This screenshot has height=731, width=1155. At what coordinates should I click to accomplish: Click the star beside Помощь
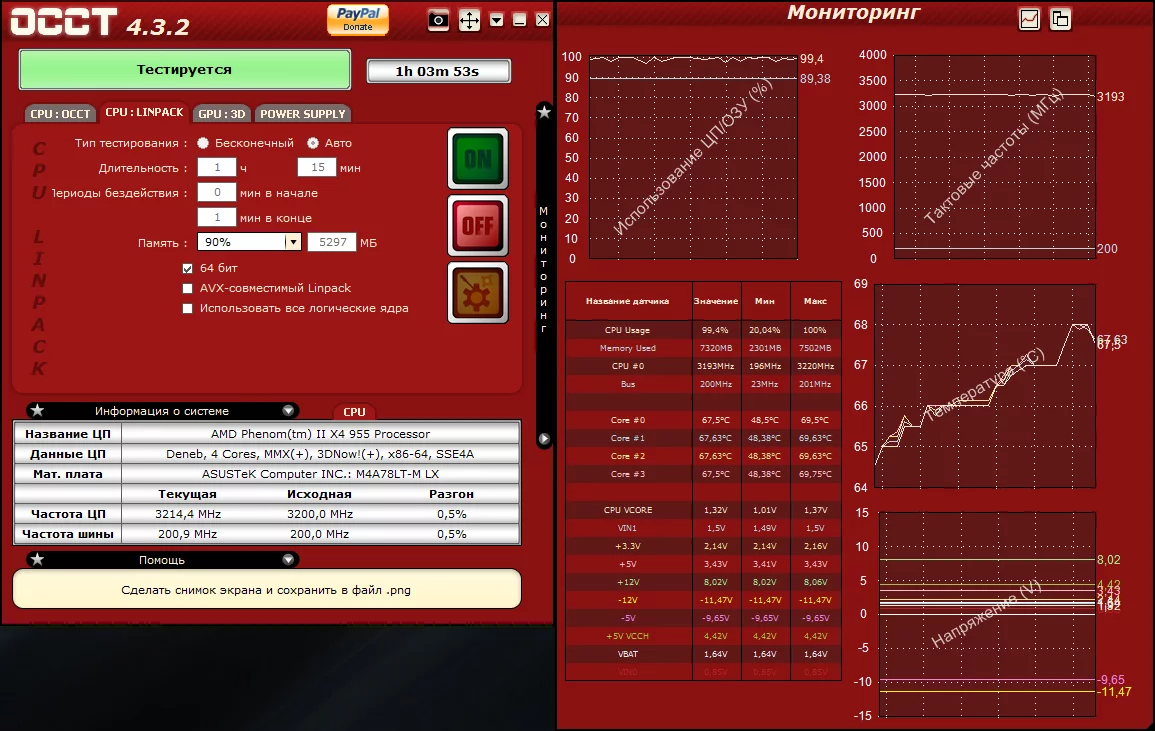(x=38, y=559)
